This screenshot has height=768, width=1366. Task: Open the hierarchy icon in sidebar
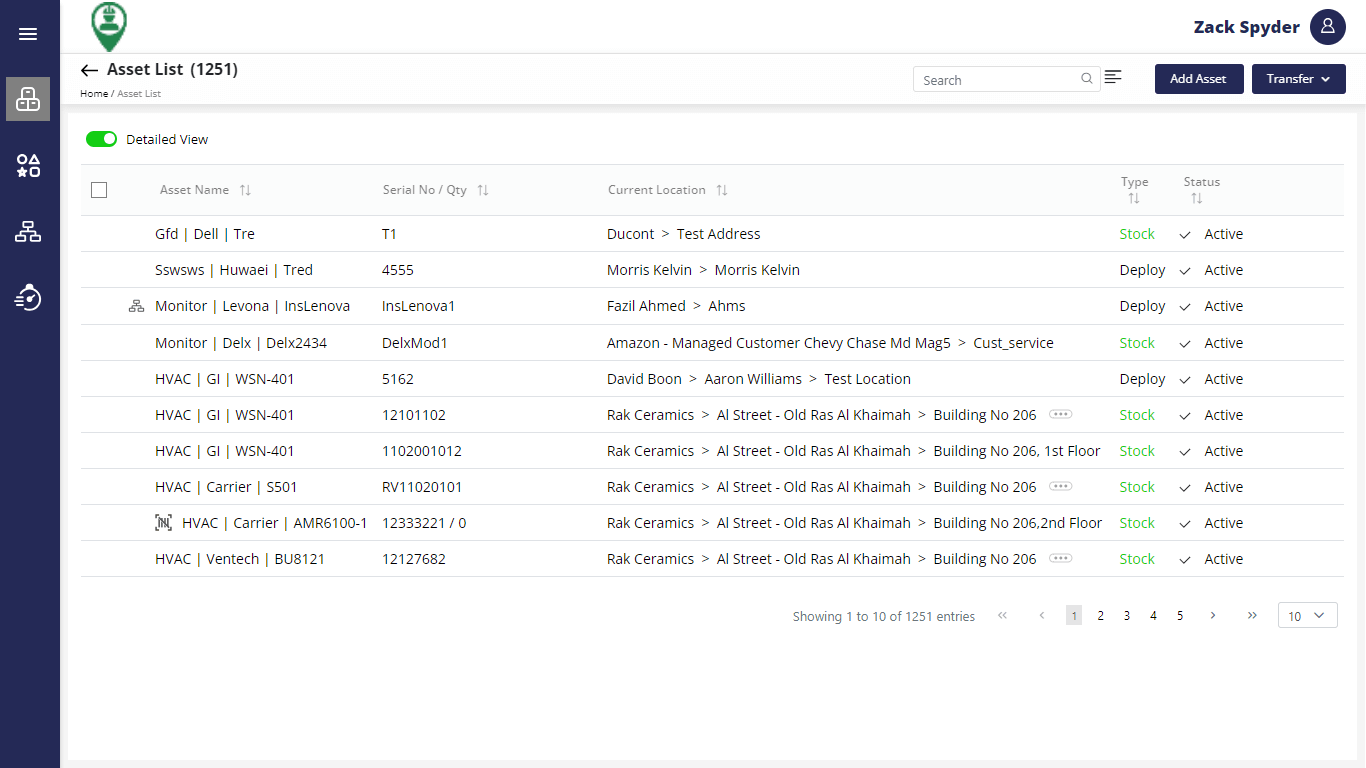click(x=28, y=232)
